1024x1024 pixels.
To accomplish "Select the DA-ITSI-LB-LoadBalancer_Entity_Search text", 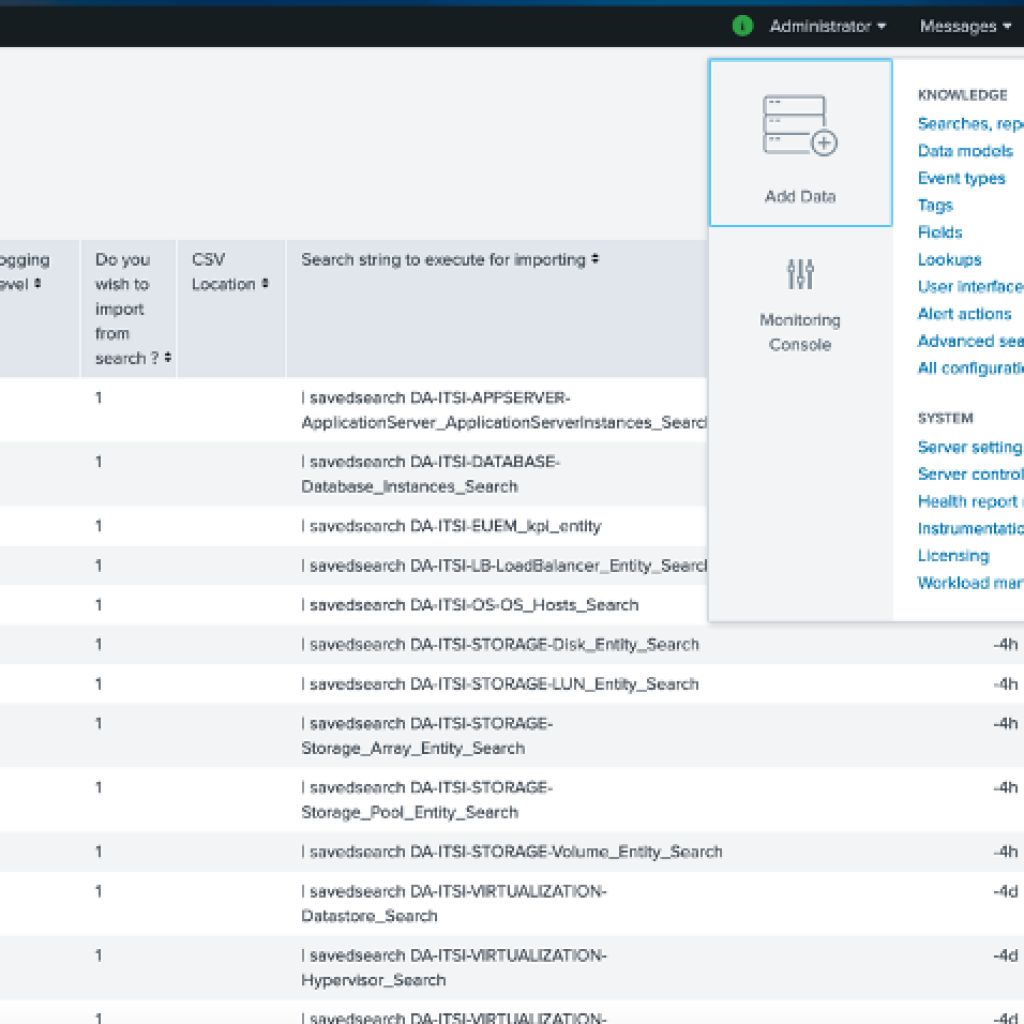I will (504, 566).
